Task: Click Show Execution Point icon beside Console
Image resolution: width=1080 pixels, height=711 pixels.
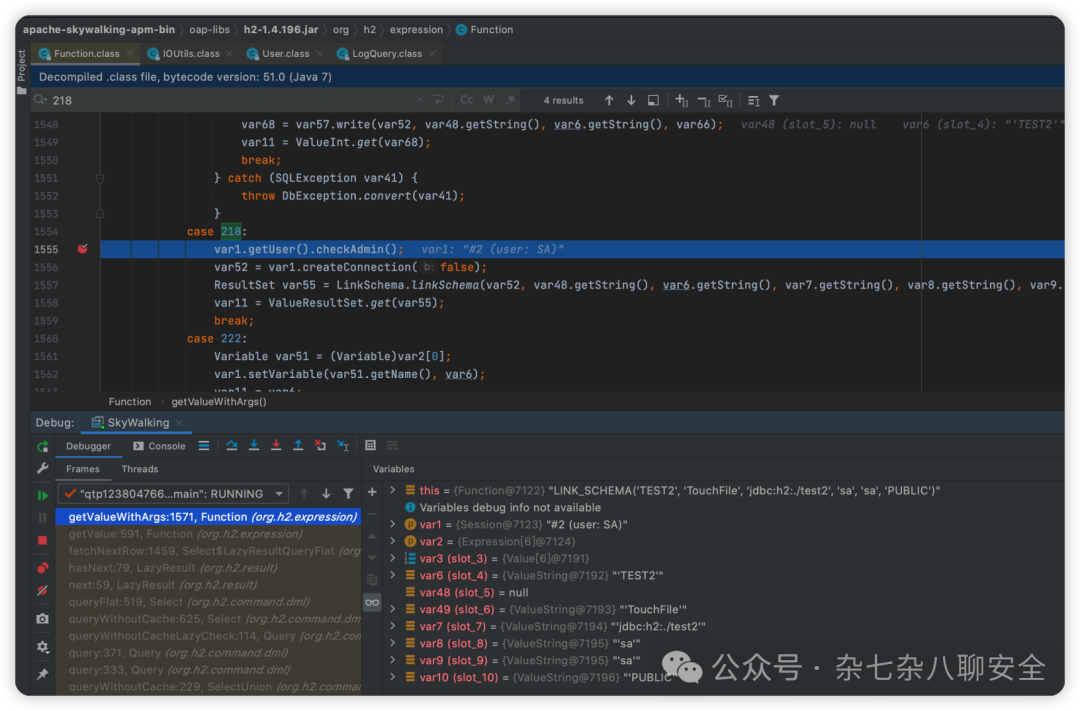Action: [x=204, y=446]
